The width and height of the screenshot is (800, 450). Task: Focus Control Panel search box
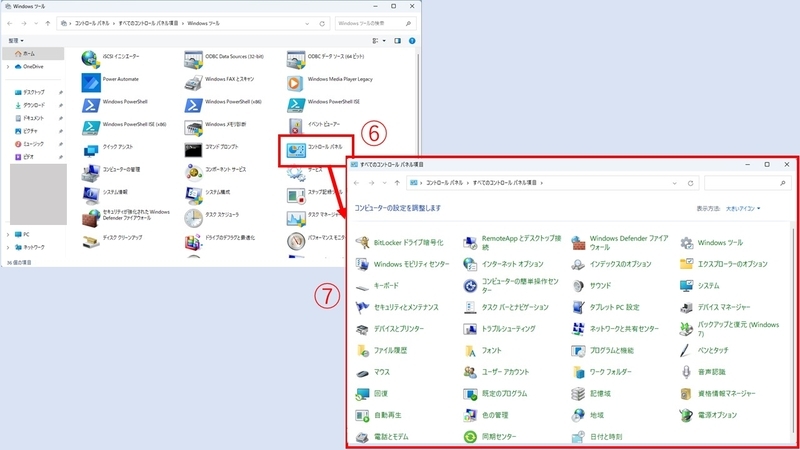pyautogui.click(x=747, y=183)
